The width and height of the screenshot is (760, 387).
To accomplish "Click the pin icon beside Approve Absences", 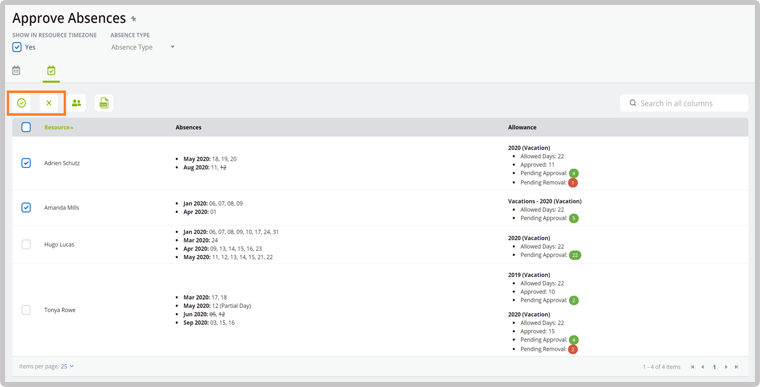I will click(x=134, y=19).
